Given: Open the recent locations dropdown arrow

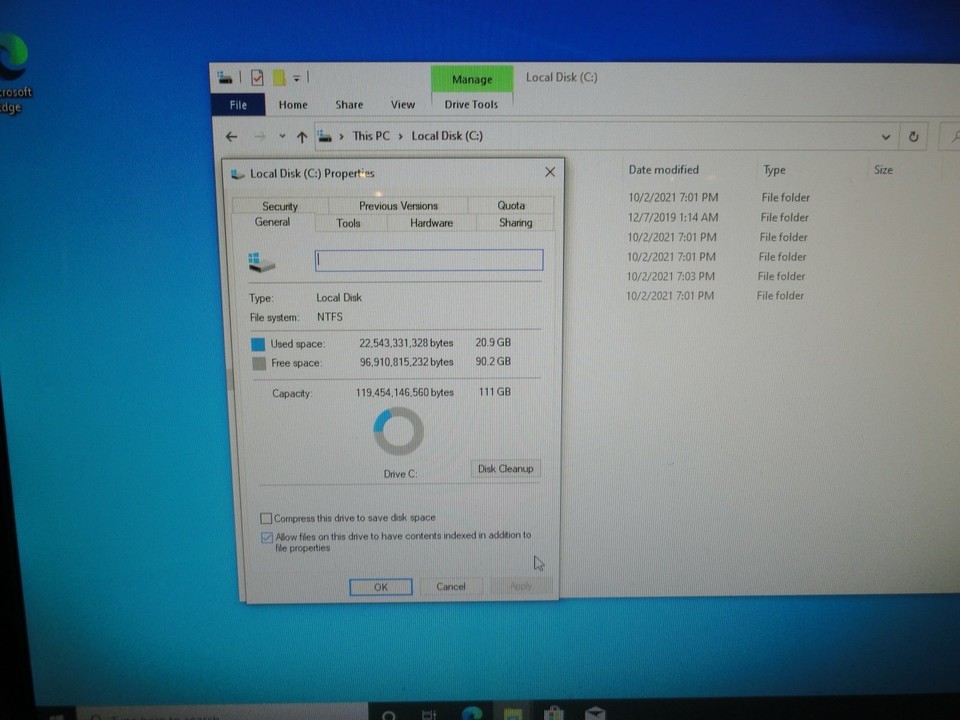Looking at the screenshot, I should pyautogui.click(x=282, y=136).
